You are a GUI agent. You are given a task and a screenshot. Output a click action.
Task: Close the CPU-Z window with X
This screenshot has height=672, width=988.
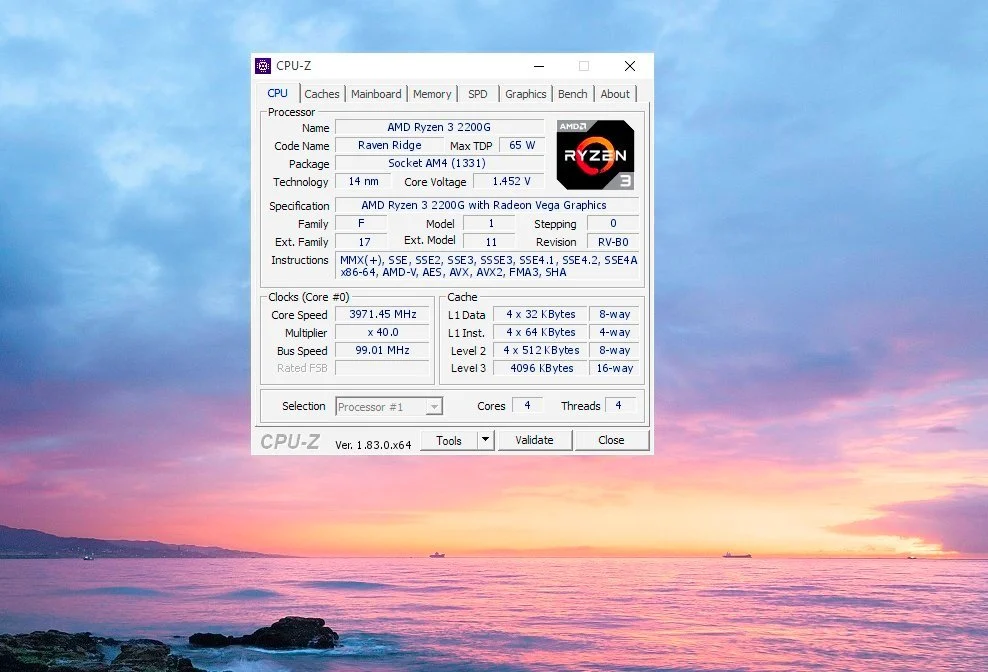click(629, 66)
